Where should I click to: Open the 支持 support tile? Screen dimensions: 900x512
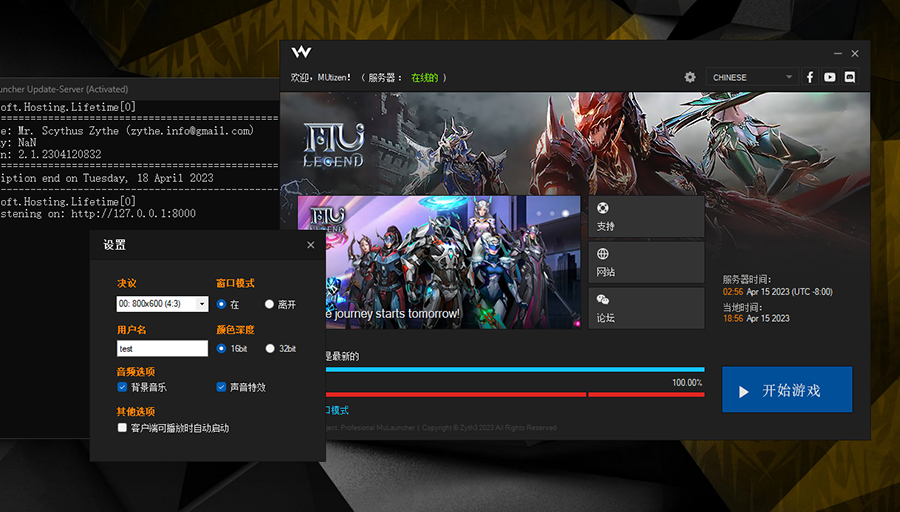[646, 217]
